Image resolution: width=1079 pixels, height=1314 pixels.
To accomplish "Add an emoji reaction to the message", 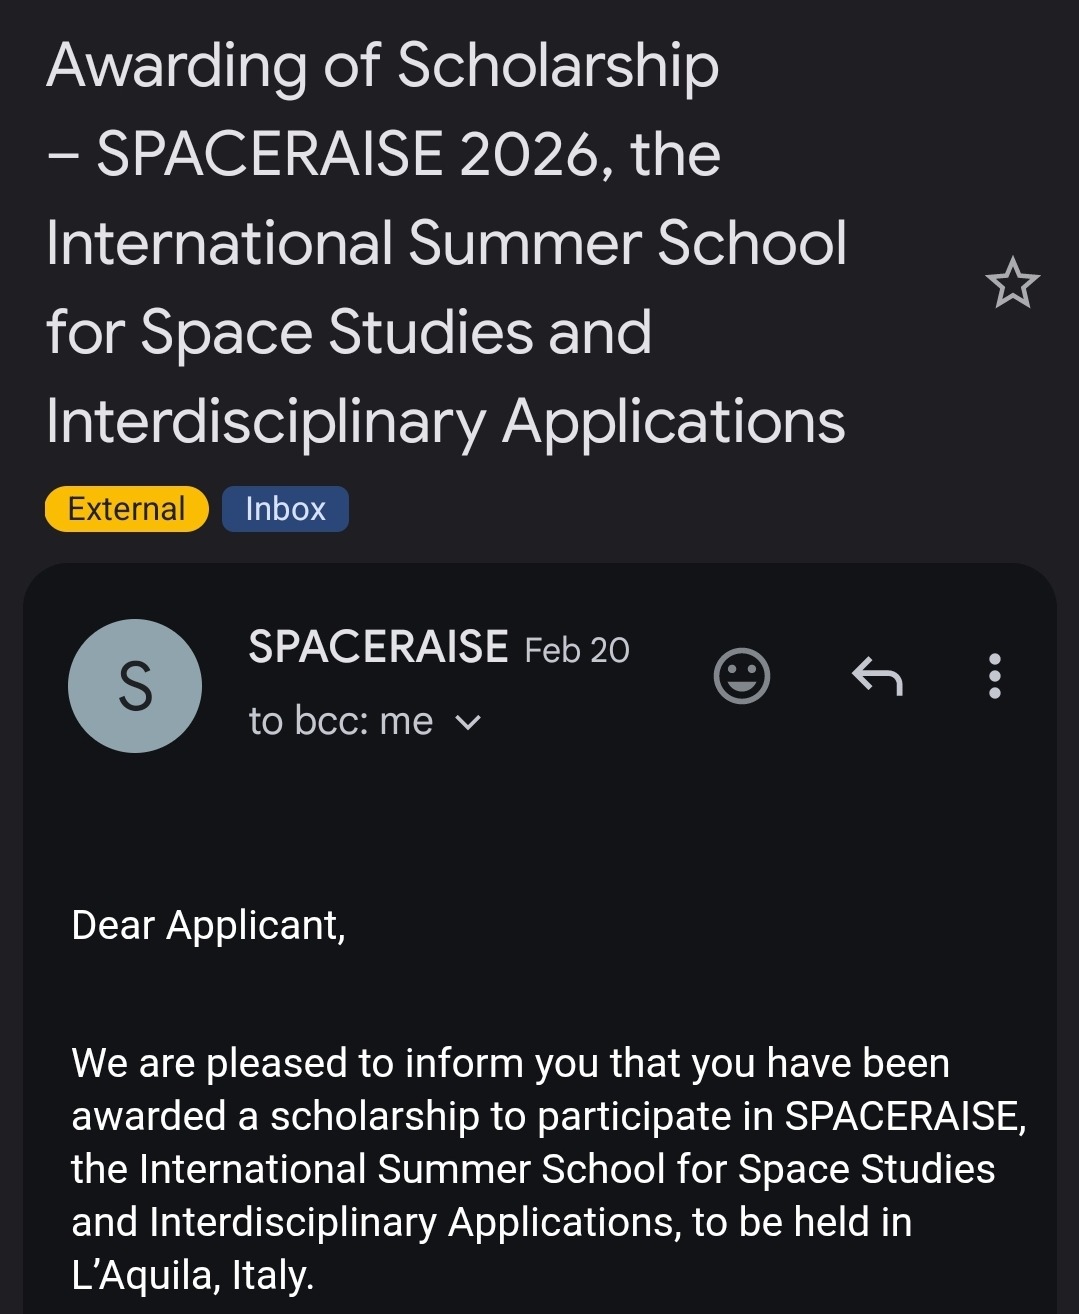I will pos(741,676).
